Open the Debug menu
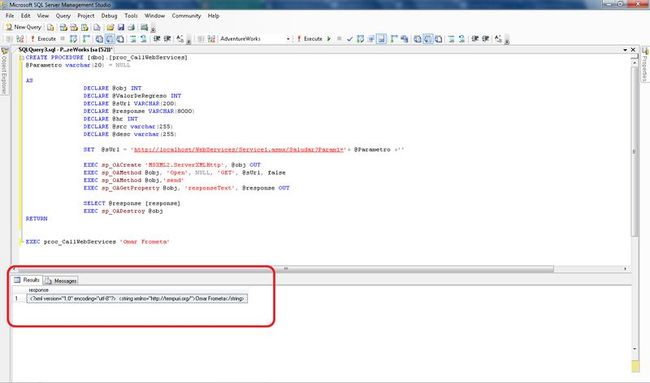The image size is (650, 383). coord(109,16)
